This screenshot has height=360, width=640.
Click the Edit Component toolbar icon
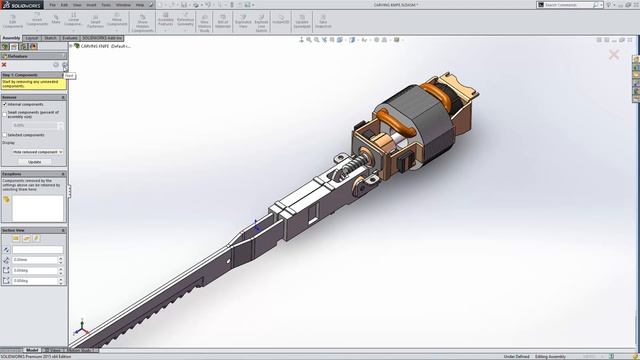coord(13,21)
